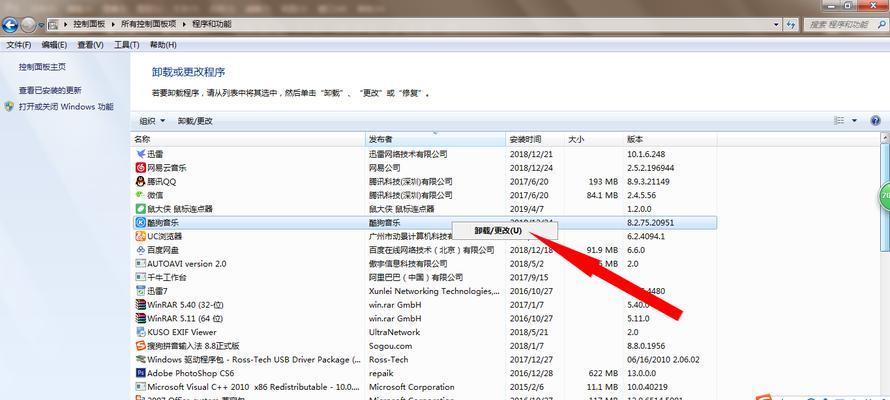The height and width of the screenshot is (400, 890).
Task: Click the 搜狗拼音输入法 icon
Action: point(141,346)
